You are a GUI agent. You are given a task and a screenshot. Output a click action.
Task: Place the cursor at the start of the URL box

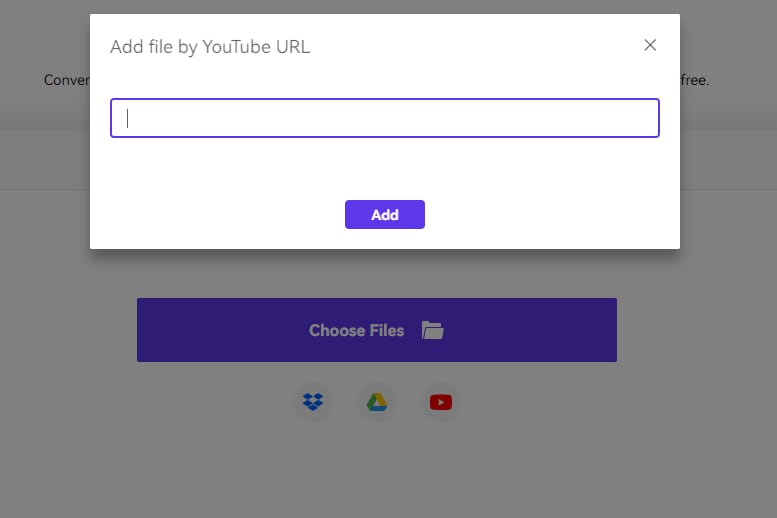point(128,118)
